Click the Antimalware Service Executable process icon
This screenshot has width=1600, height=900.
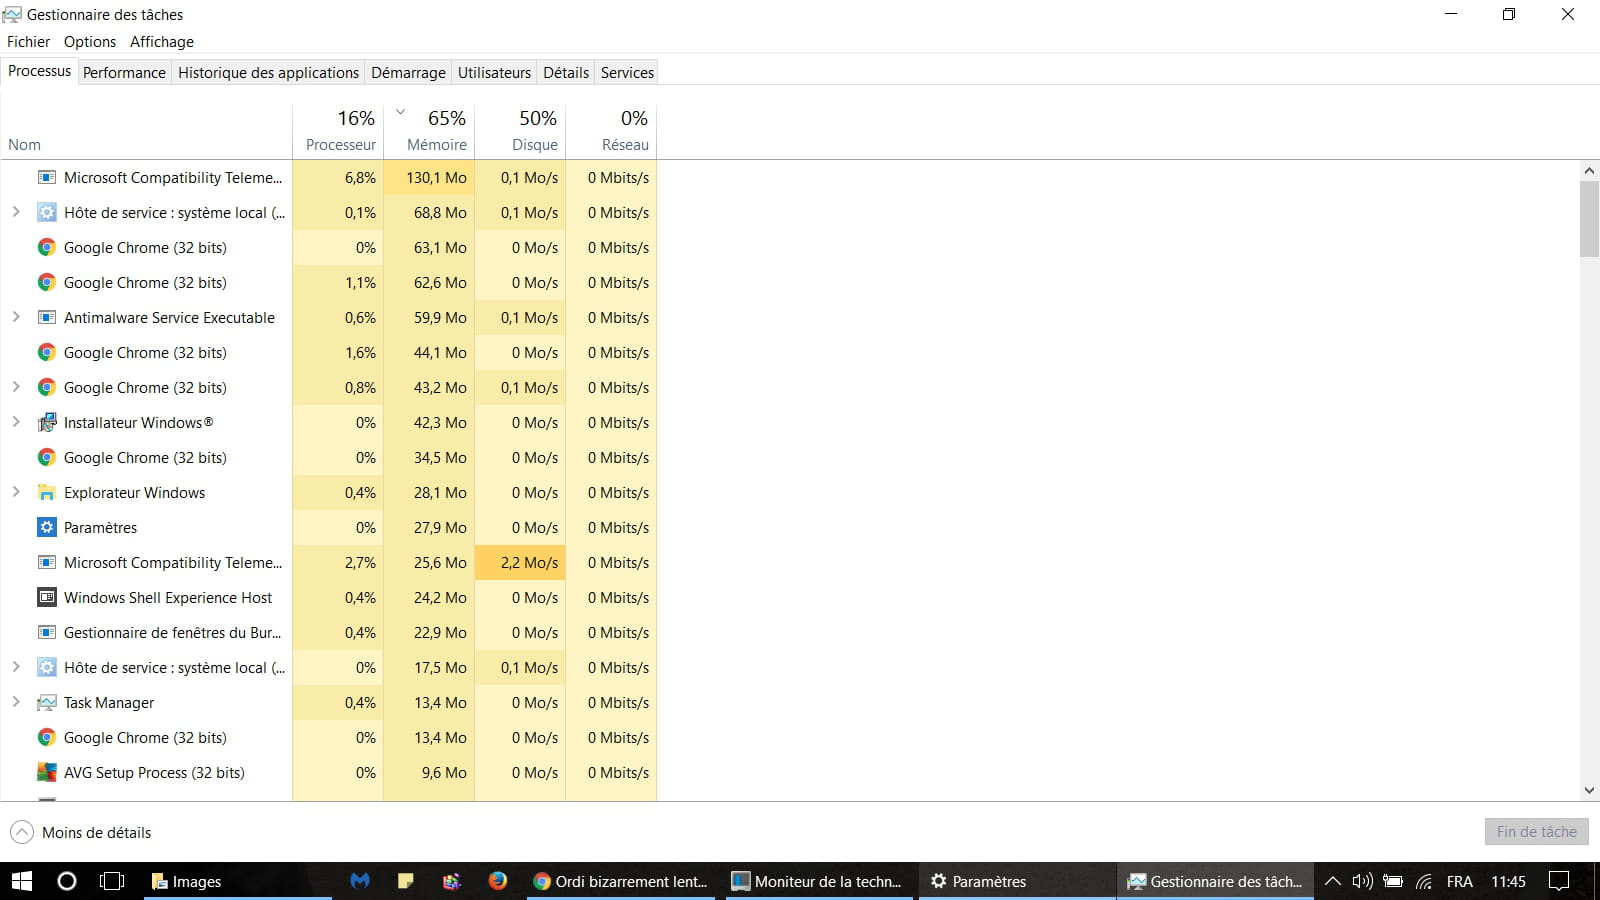click(x=46, y=318)
